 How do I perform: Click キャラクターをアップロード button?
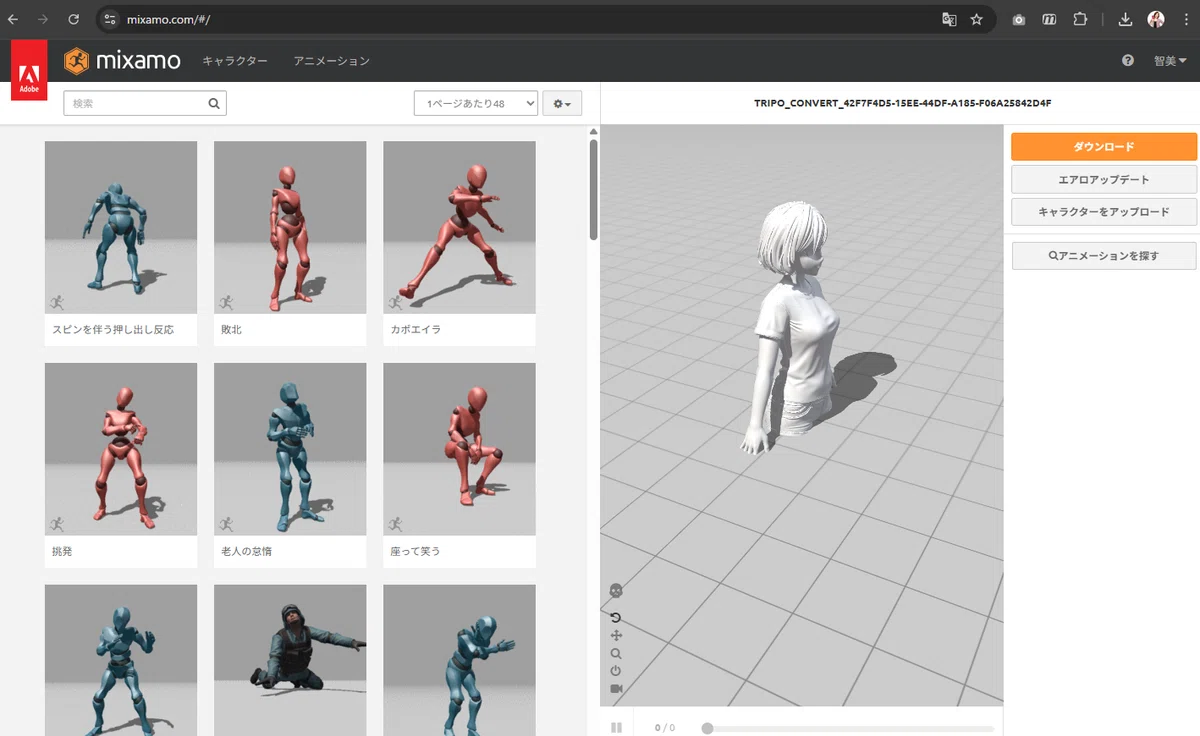pyautogui.click(x=1104, y=212)
